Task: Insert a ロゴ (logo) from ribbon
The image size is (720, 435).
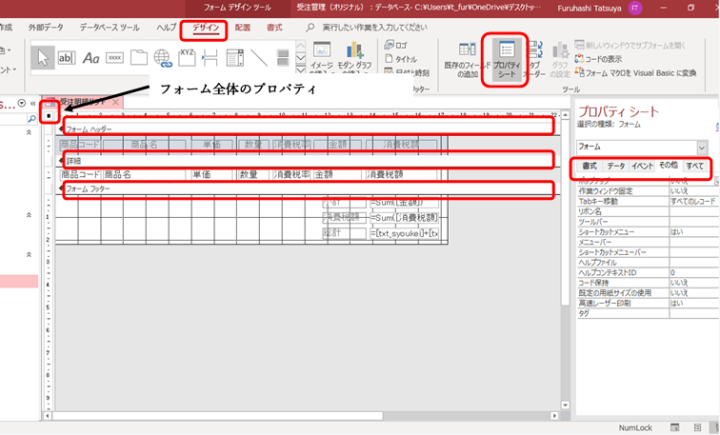Action: click(x=401, y=45)
